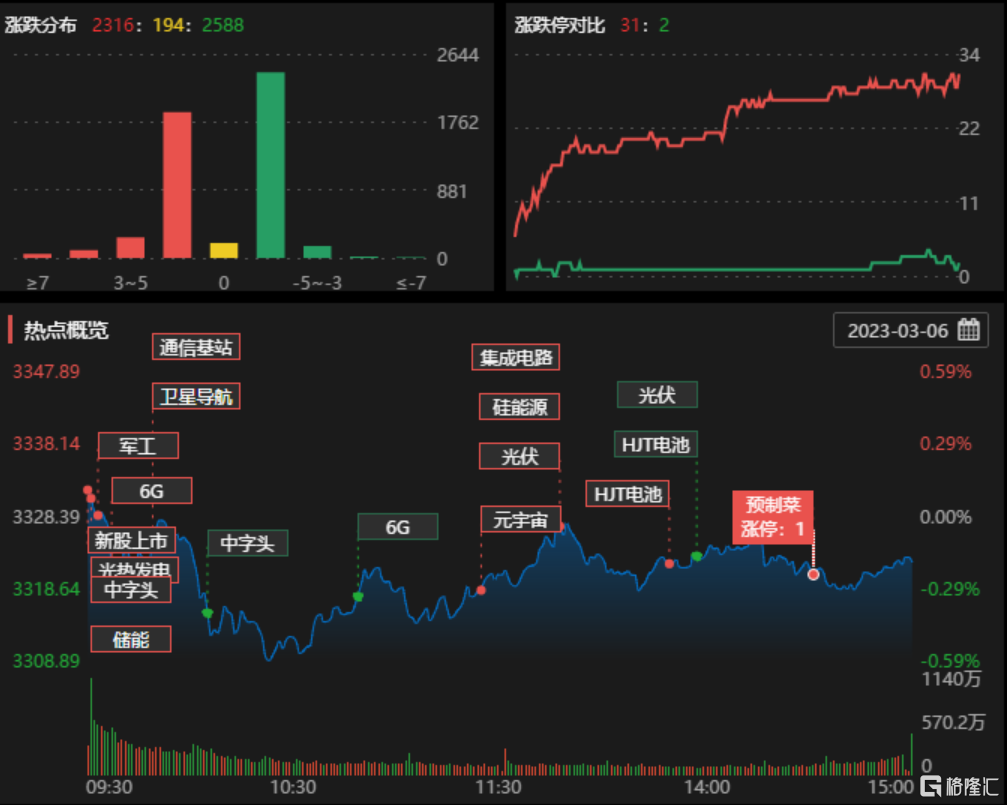The height and width of the screenshot is (805, 1007).
Task: Select the green 光伏 tag
Action: point(656,395)
